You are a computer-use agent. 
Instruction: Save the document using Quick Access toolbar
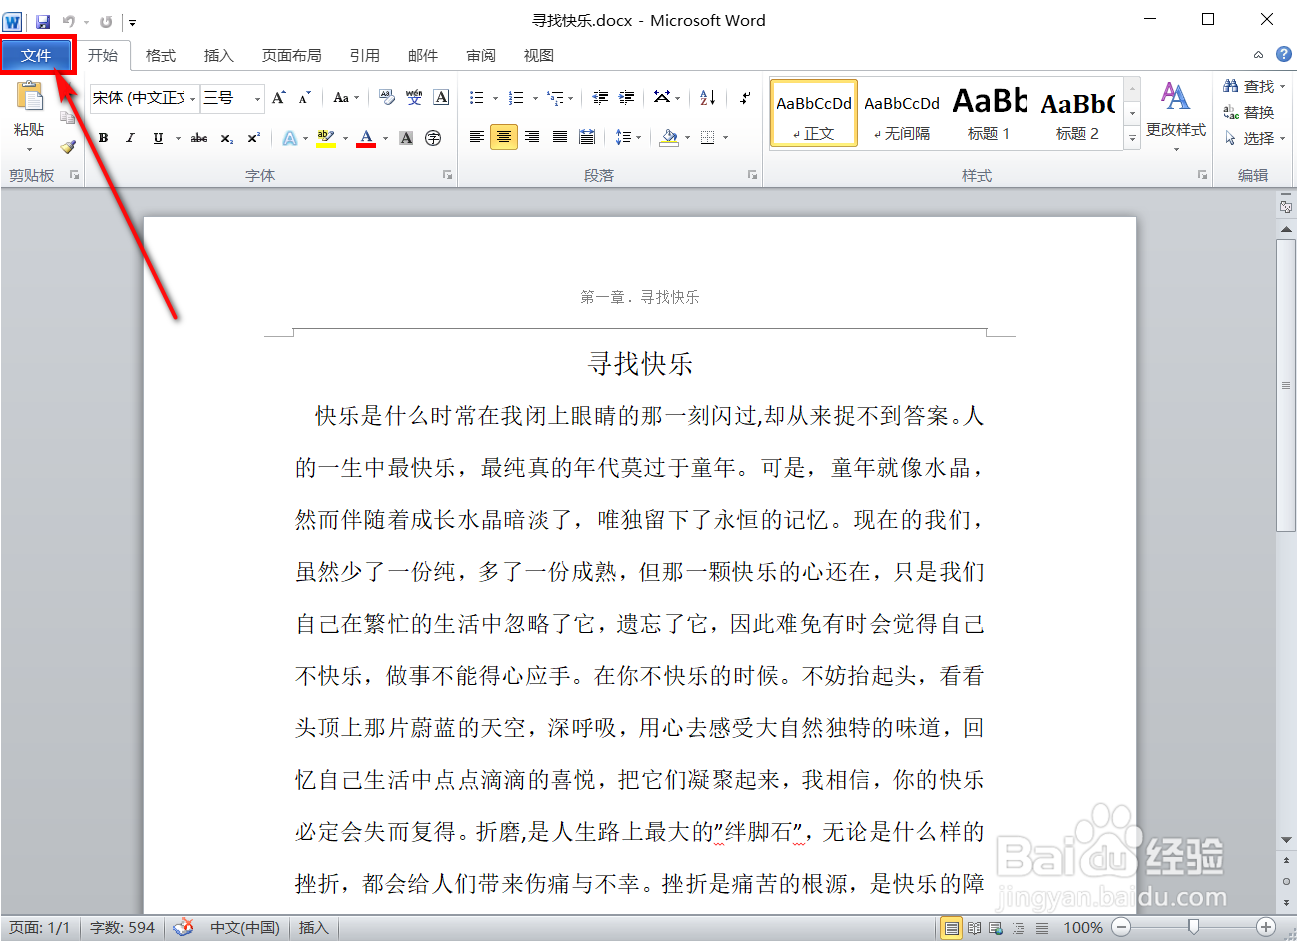coord(42,20)
